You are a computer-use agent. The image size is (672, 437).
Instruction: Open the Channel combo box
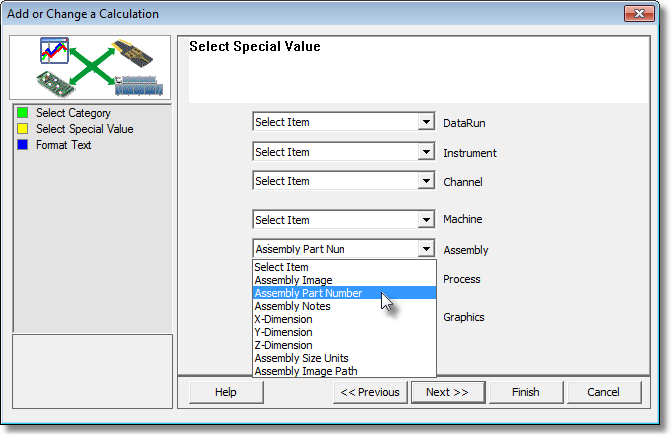click(344, 181)
